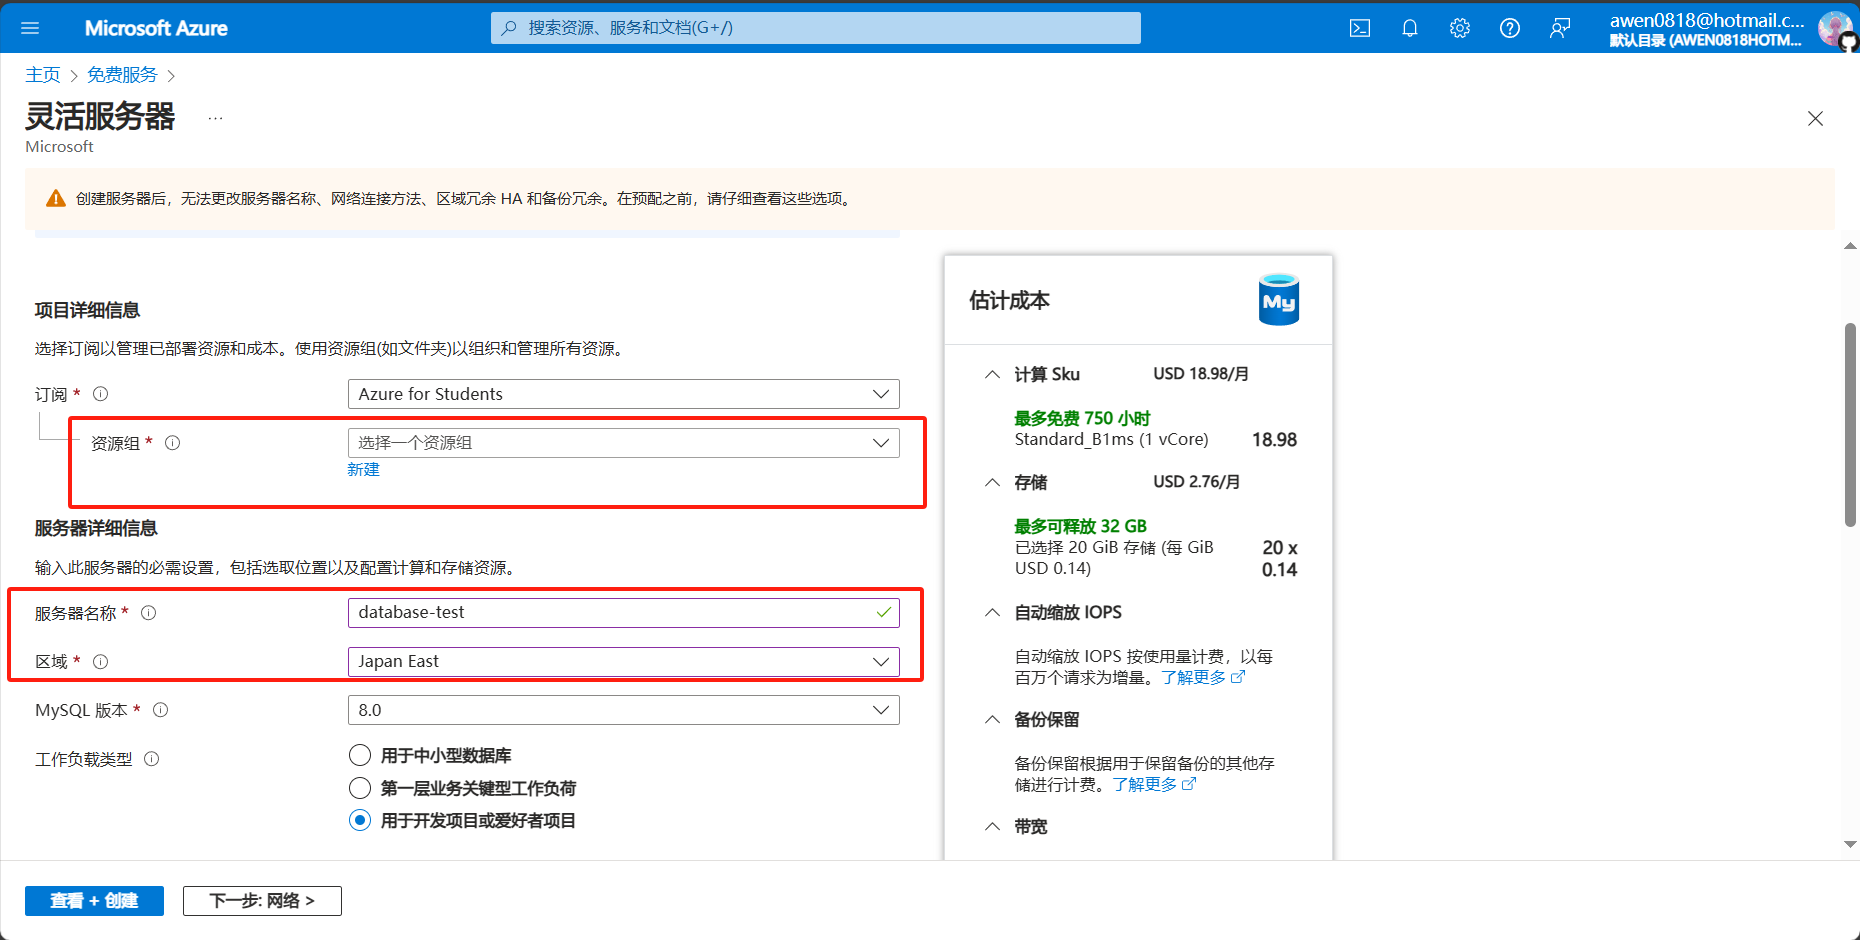
Task: Open the 区域 dropdown Japan East
Action: (623, 662)
